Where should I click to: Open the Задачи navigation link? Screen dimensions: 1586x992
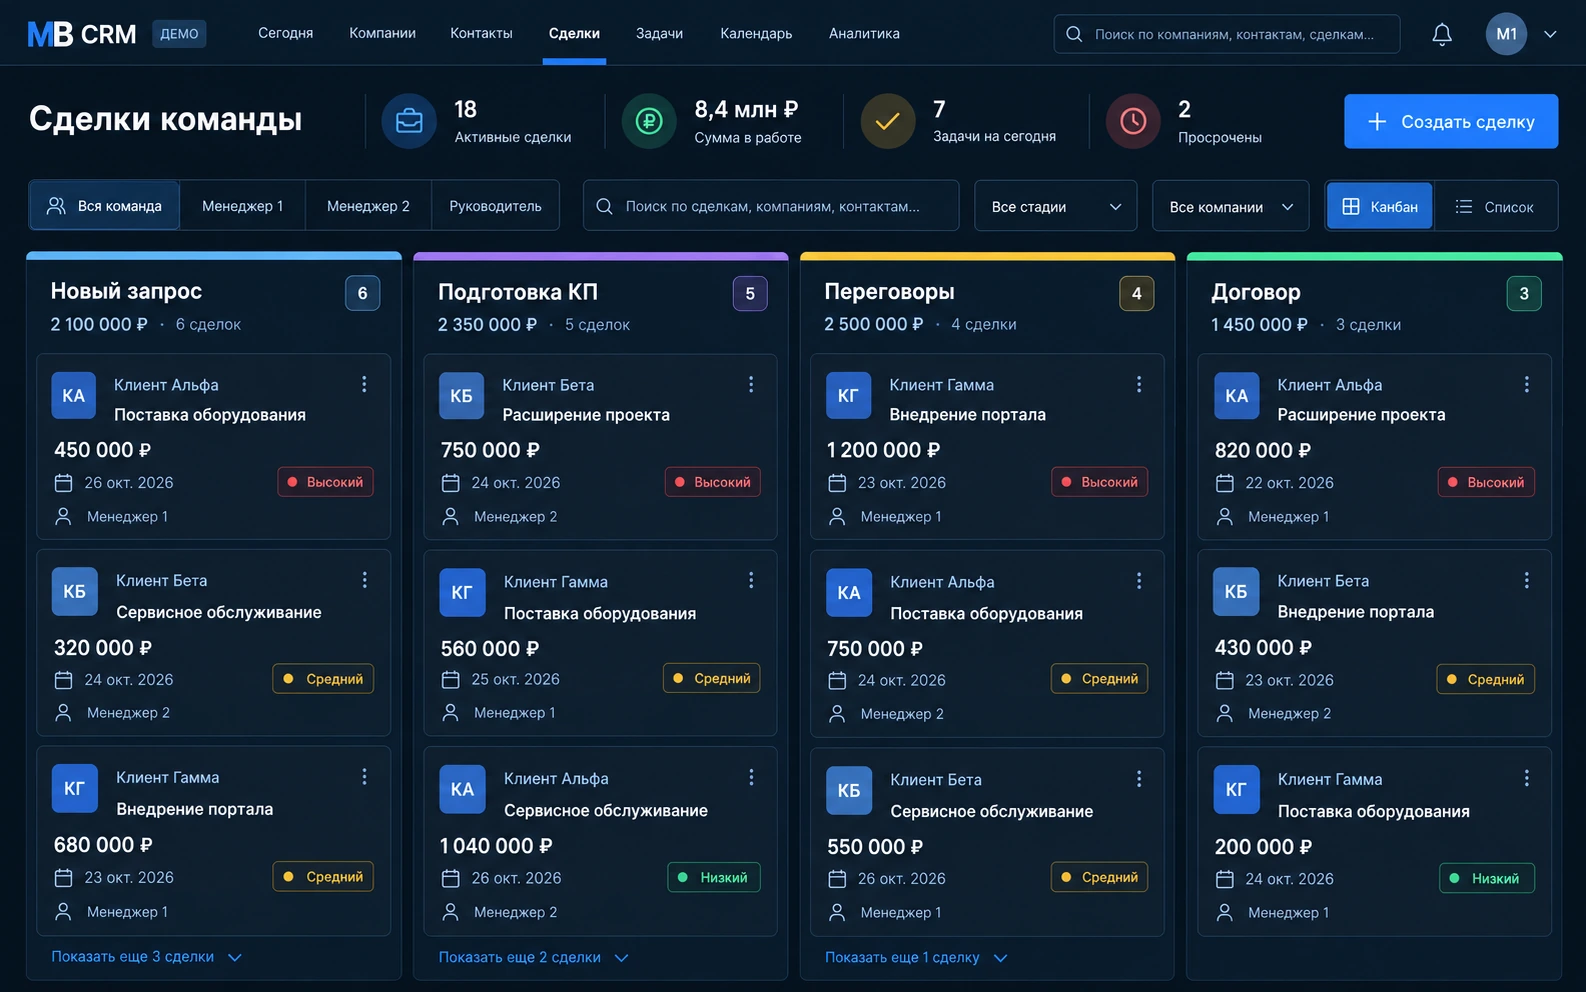pos(659,33)
